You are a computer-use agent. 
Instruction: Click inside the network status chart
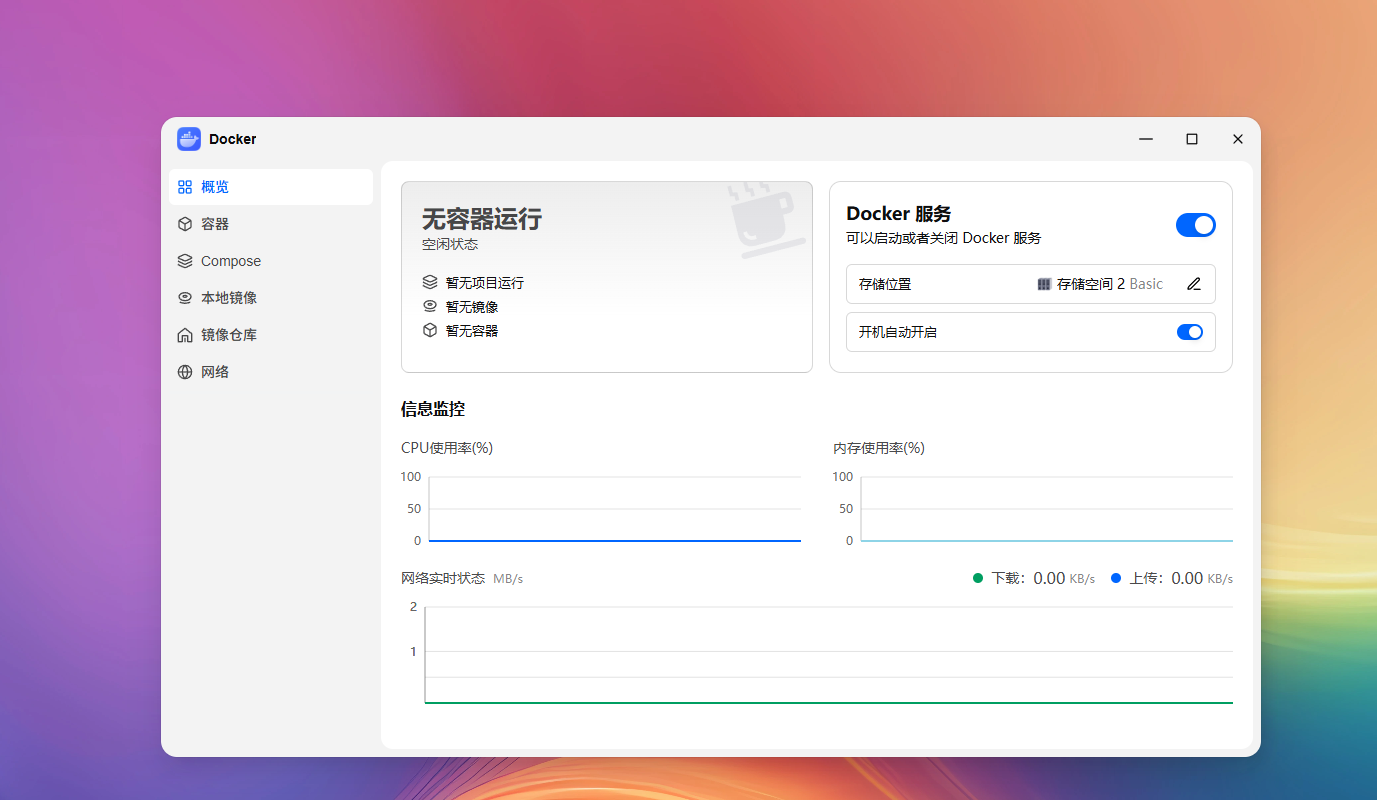[829, 655]
